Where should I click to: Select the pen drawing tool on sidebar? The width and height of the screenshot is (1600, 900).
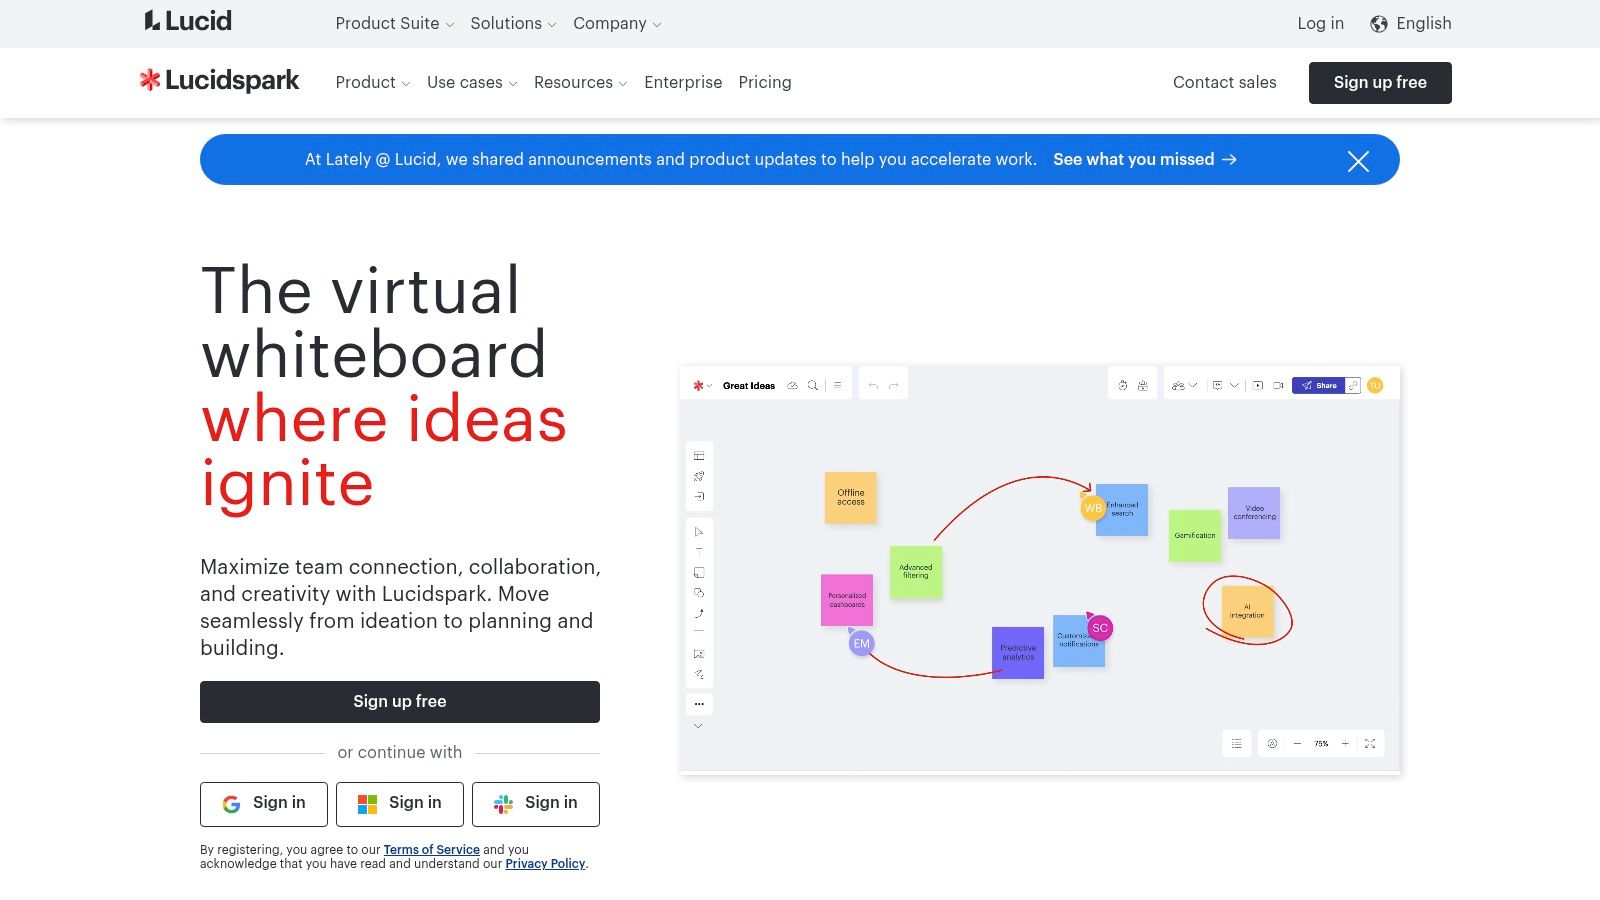(699, 674)
